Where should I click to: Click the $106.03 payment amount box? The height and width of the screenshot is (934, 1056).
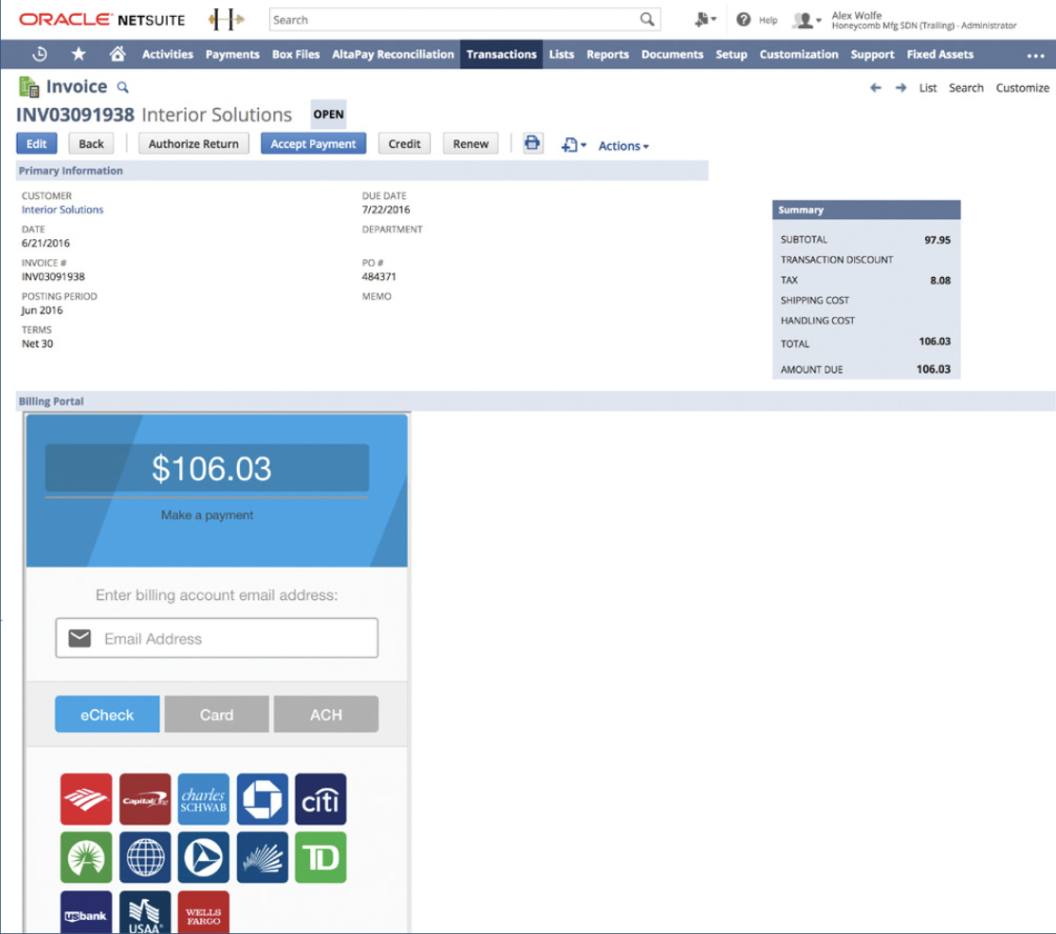coord(207,468)
